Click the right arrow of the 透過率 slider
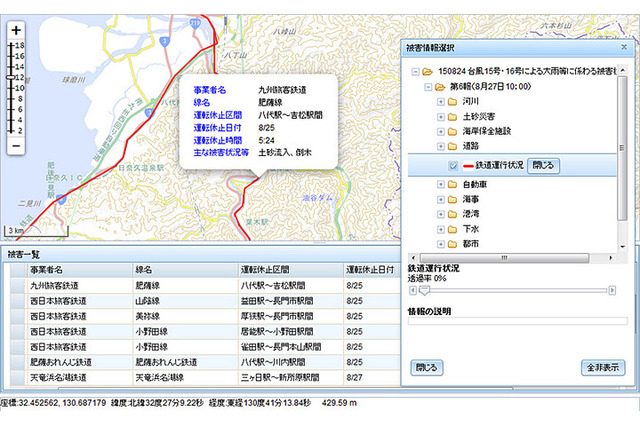Screen dimensions: 640x426 612,290
